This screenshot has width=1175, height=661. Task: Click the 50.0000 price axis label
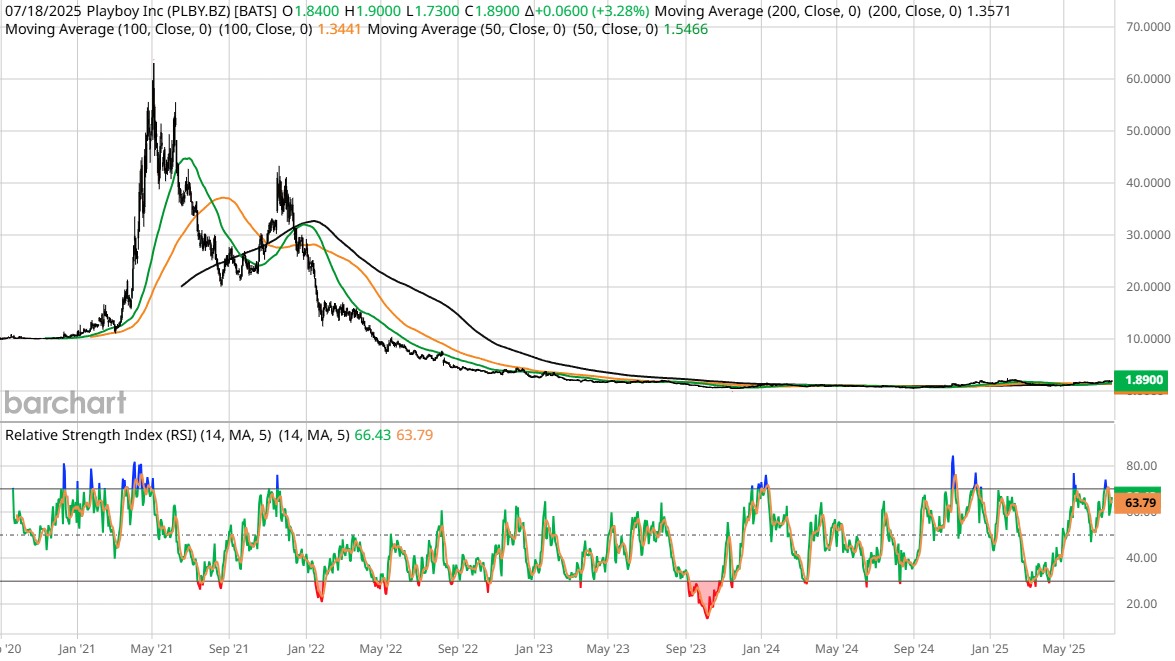pyautogui.click(x=1148, y=131)
